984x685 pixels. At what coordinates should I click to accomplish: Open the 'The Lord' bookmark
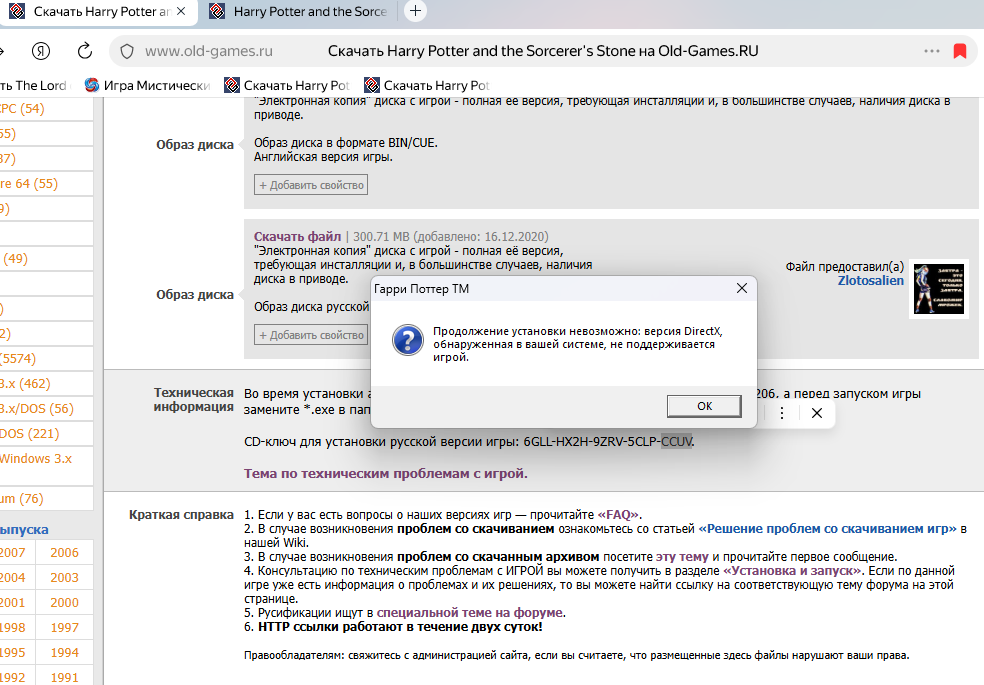tap(33, 85)
